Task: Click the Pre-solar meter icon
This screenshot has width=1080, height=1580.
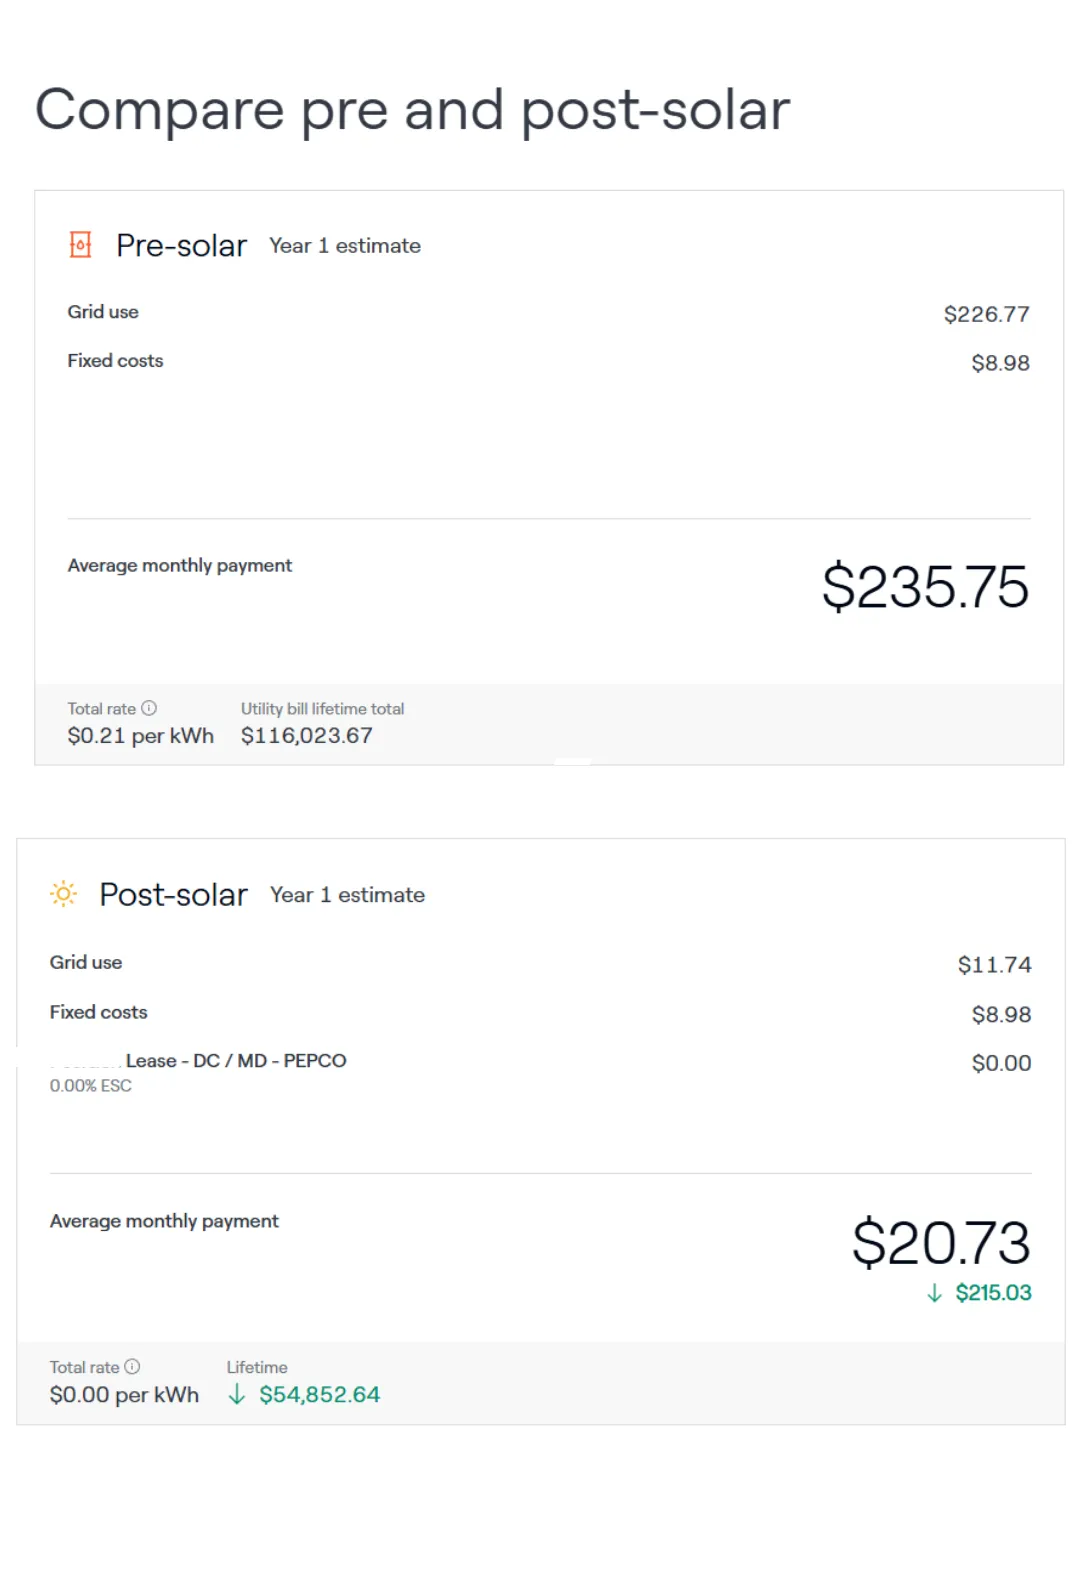Action: pos(80,244)
